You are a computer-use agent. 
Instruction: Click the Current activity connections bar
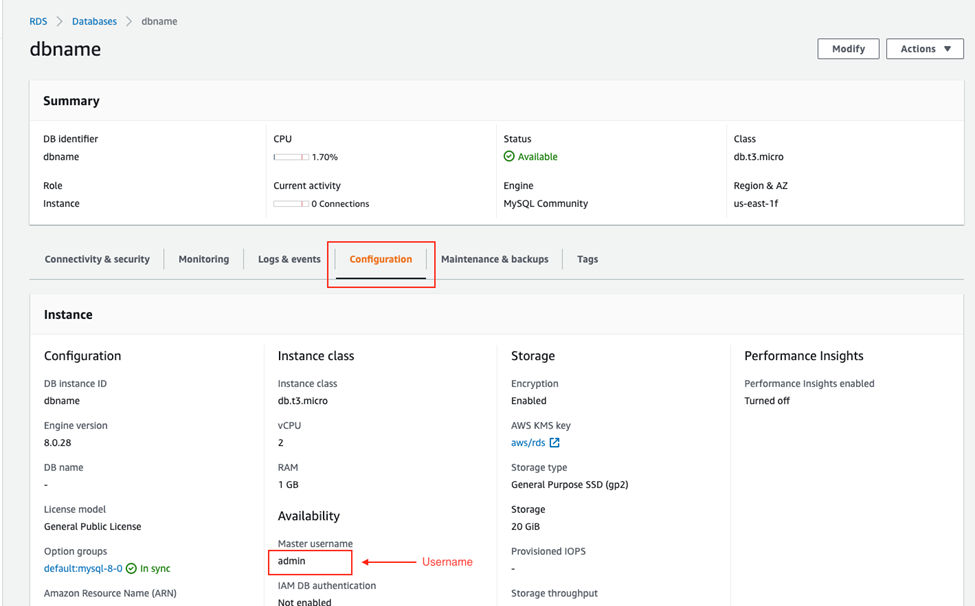coord(291,204)
